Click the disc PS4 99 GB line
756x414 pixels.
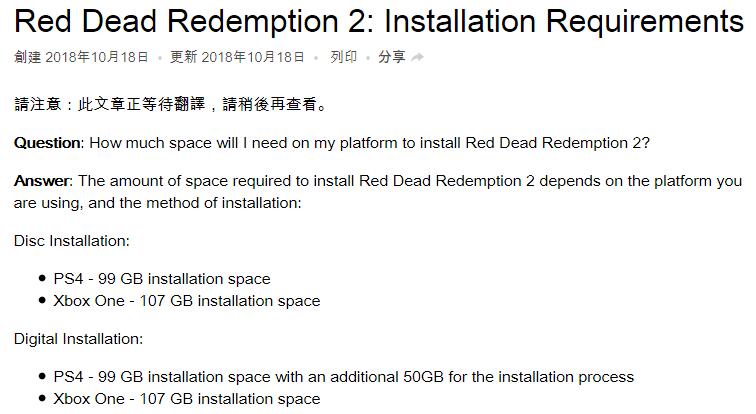click(x=162, y=279)
